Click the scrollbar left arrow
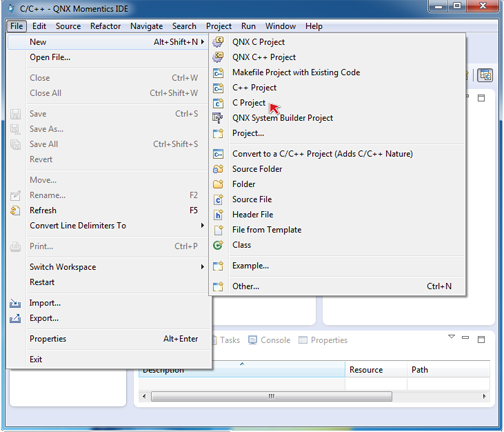The height and width of the screenshot is (432, 504). pos(144,396)
